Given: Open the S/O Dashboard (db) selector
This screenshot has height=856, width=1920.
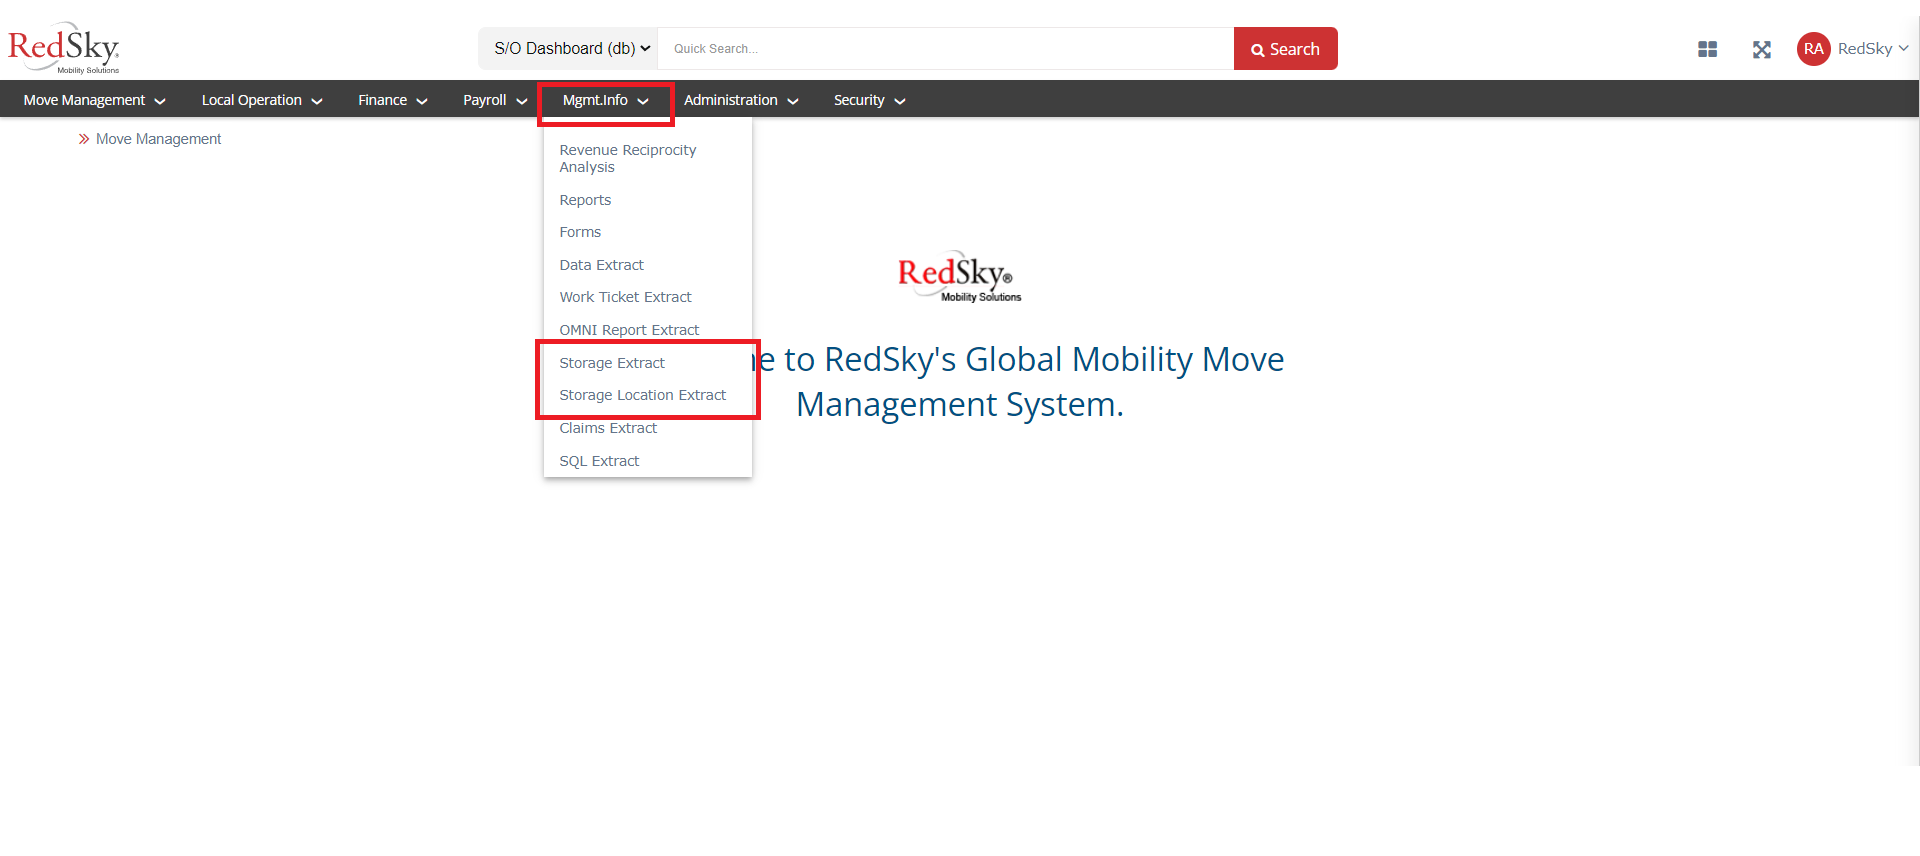Looking at the screenshot, I should click(x=568, y=49).
